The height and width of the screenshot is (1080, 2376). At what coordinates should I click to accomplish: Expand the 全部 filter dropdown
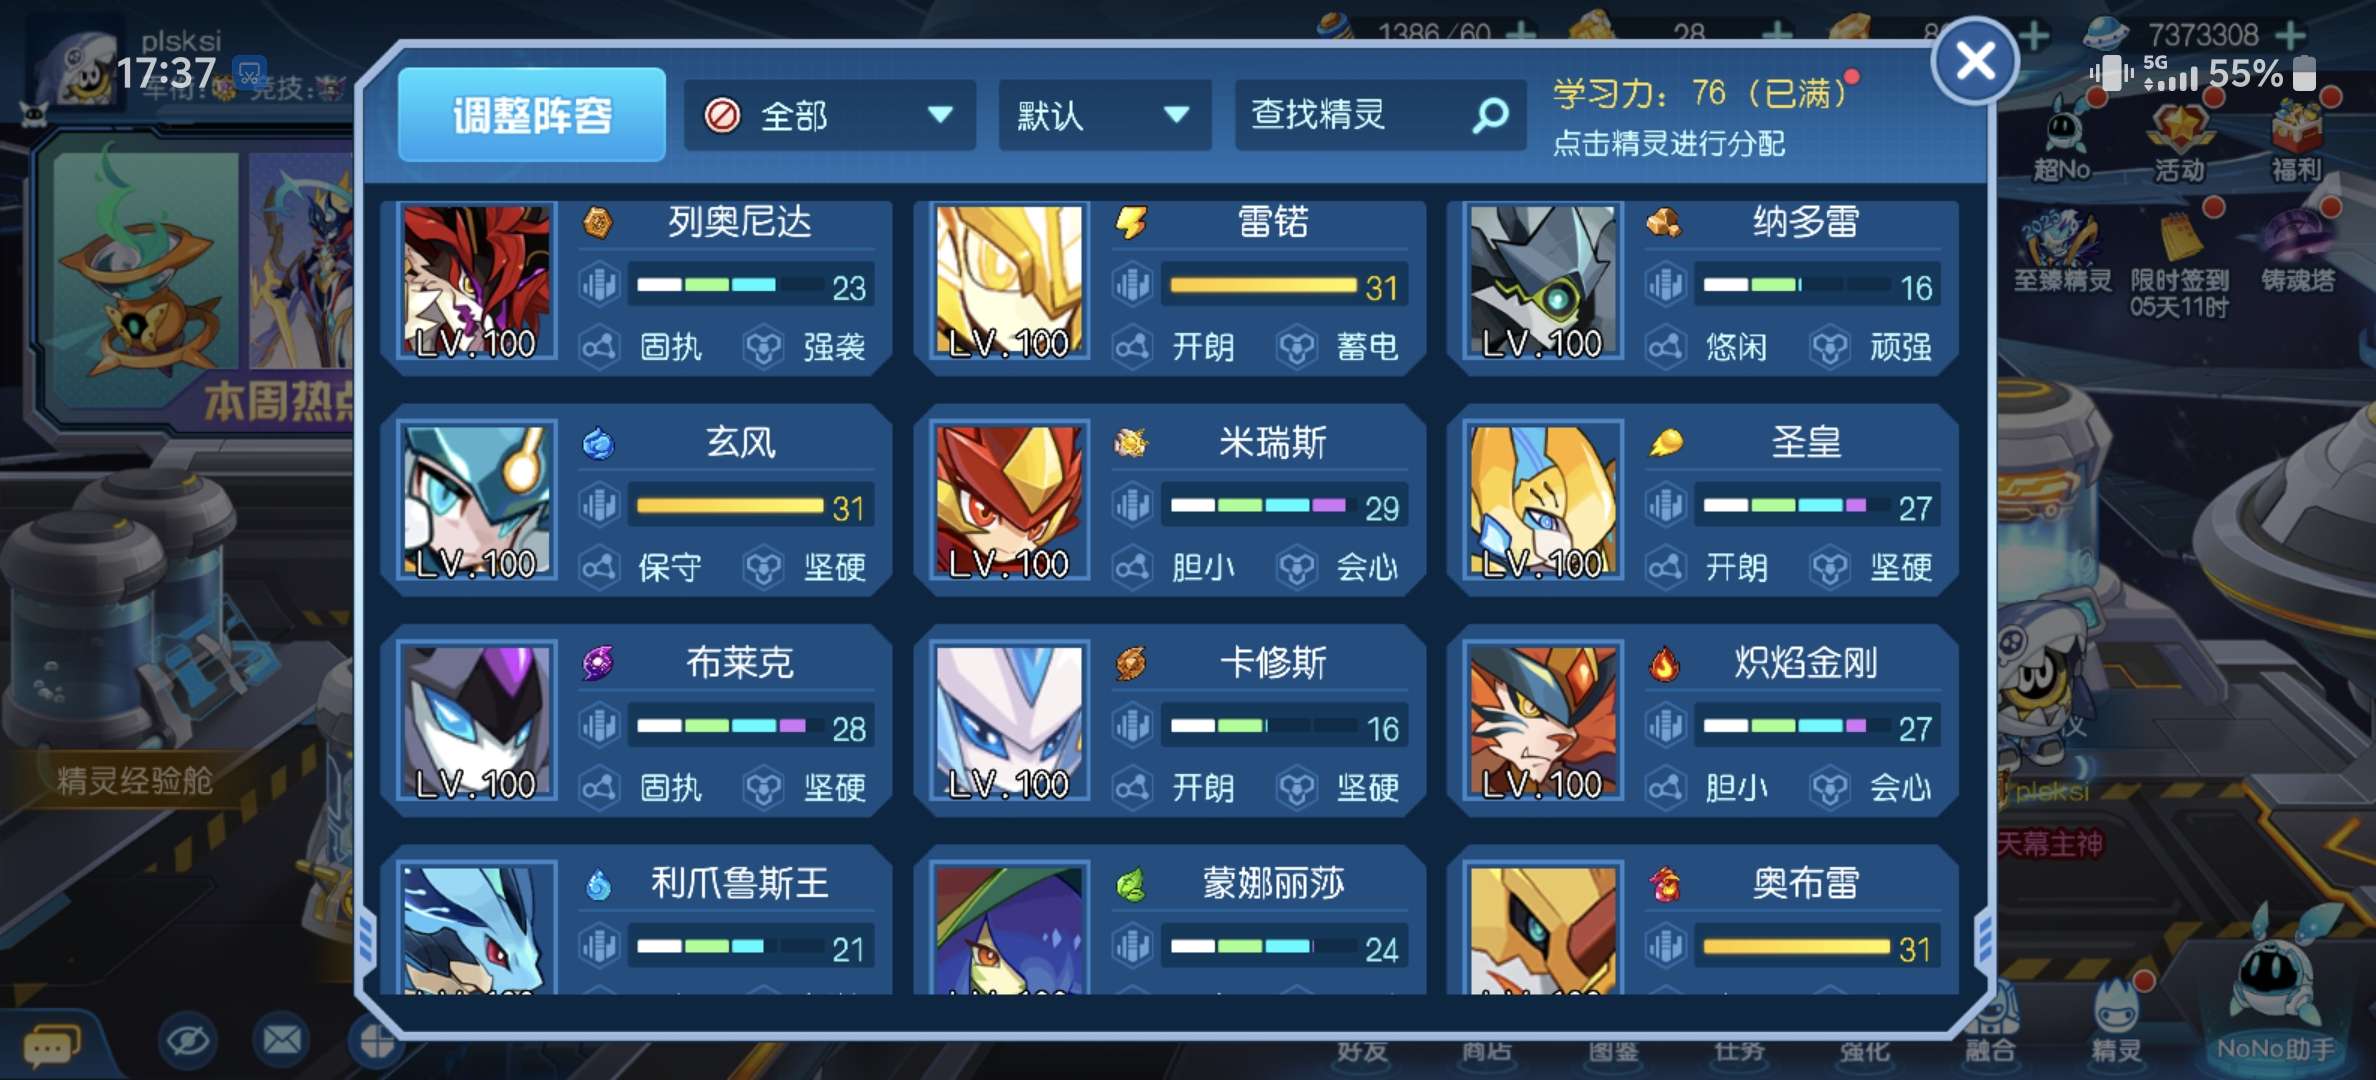point(829,116)
